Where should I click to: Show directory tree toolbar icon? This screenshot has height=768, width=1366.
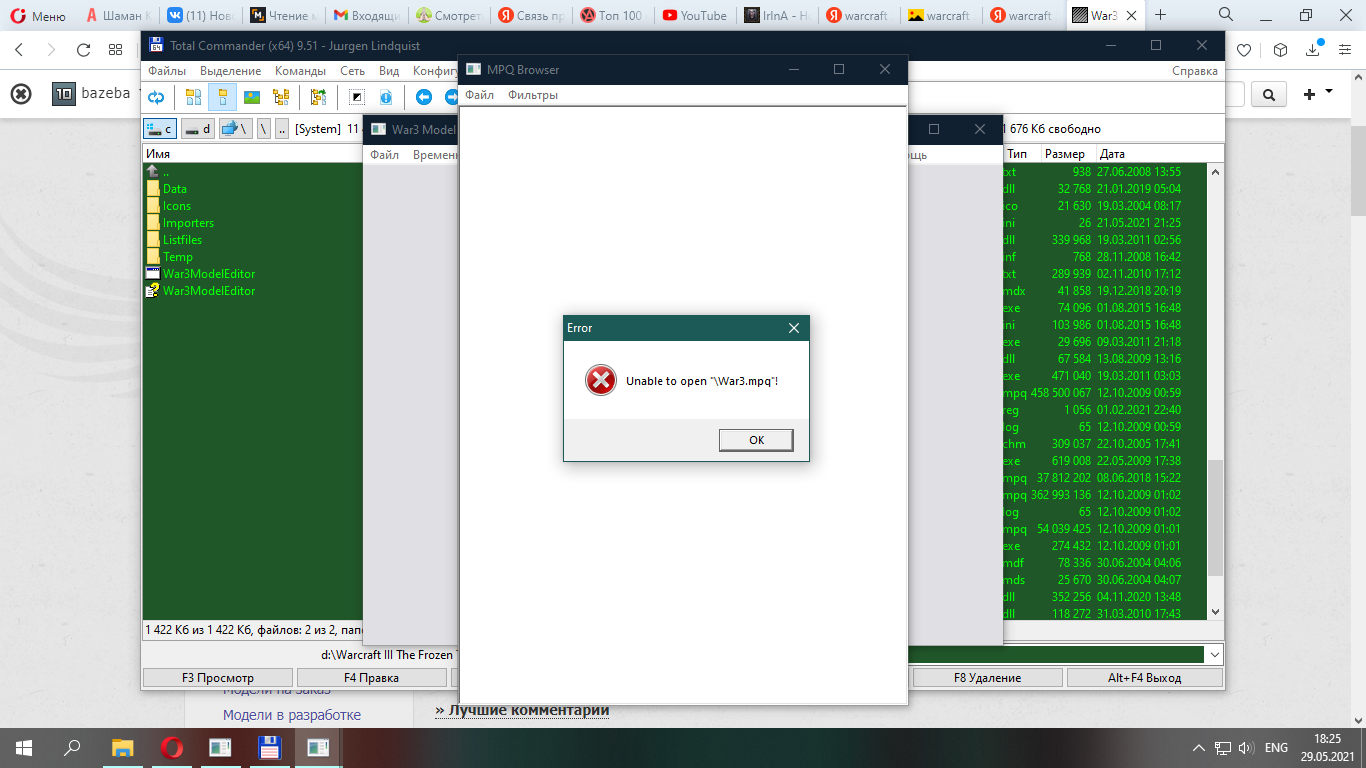tap(281, 97)
